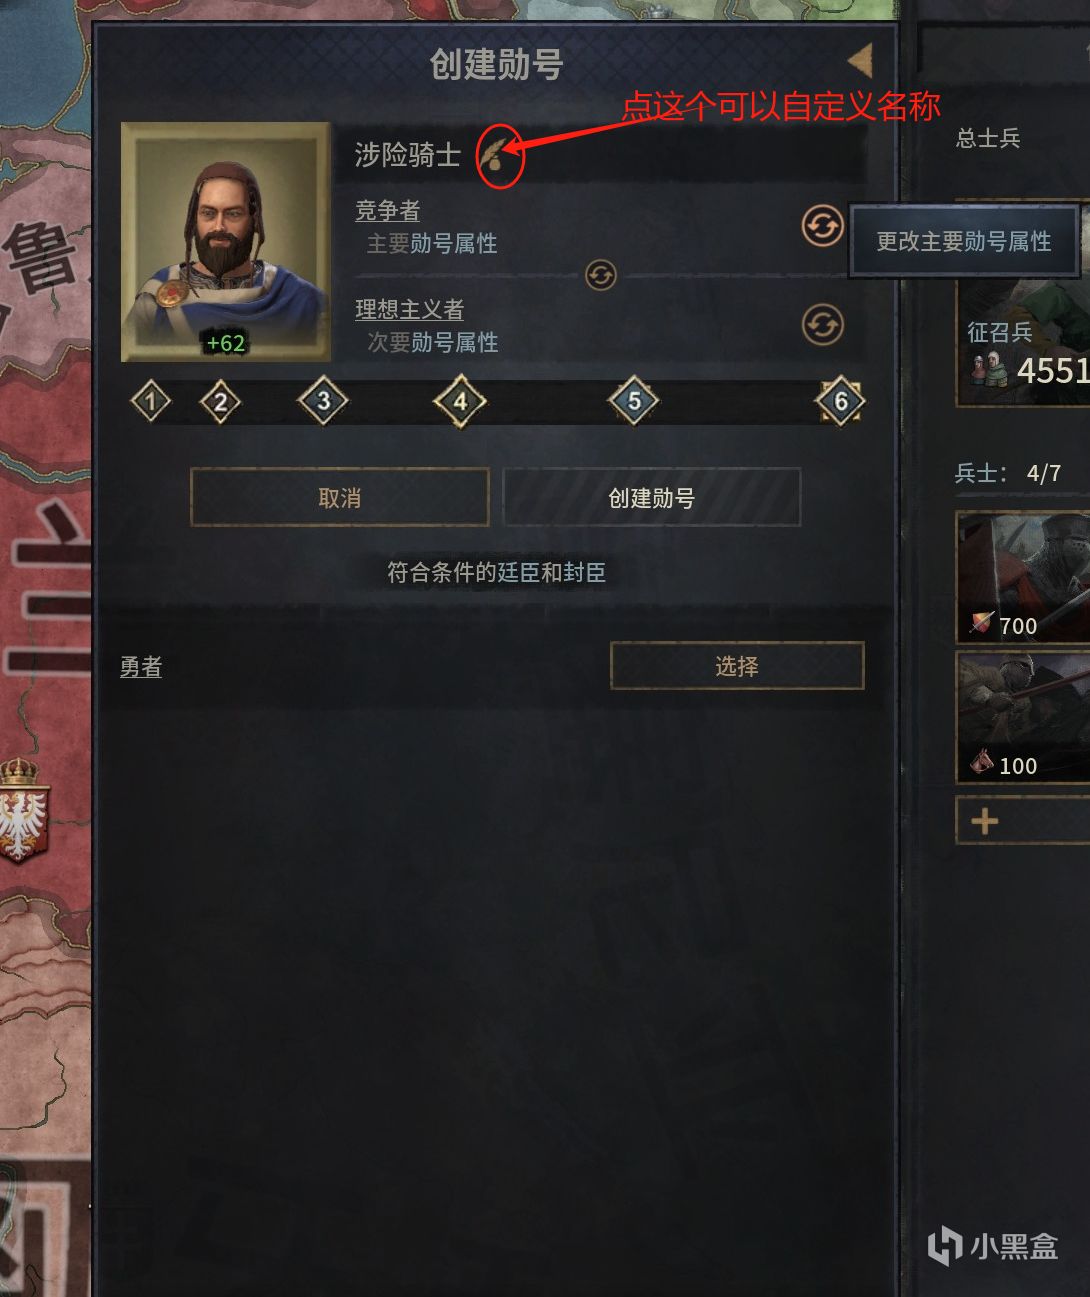Change the primary accolade attribute 竞争者
Image resolution: width=1090 pixels, height=1297 pixels.
point(822,227)
